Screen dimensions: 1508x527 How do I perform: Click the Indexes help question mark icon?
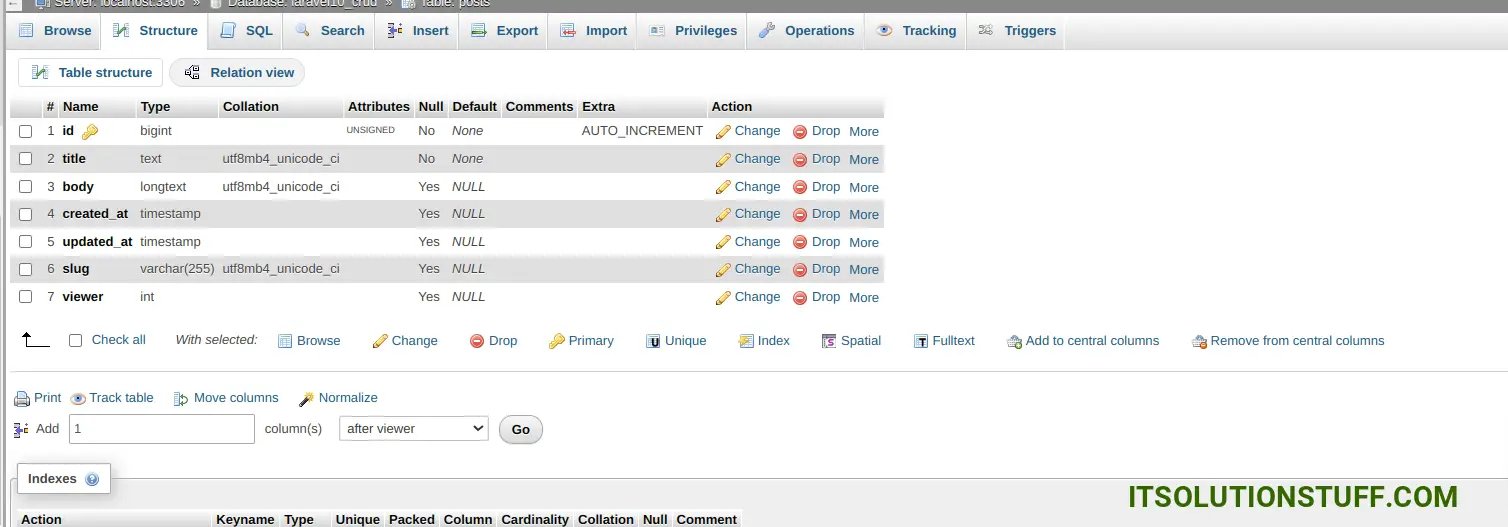click(92, 480)
